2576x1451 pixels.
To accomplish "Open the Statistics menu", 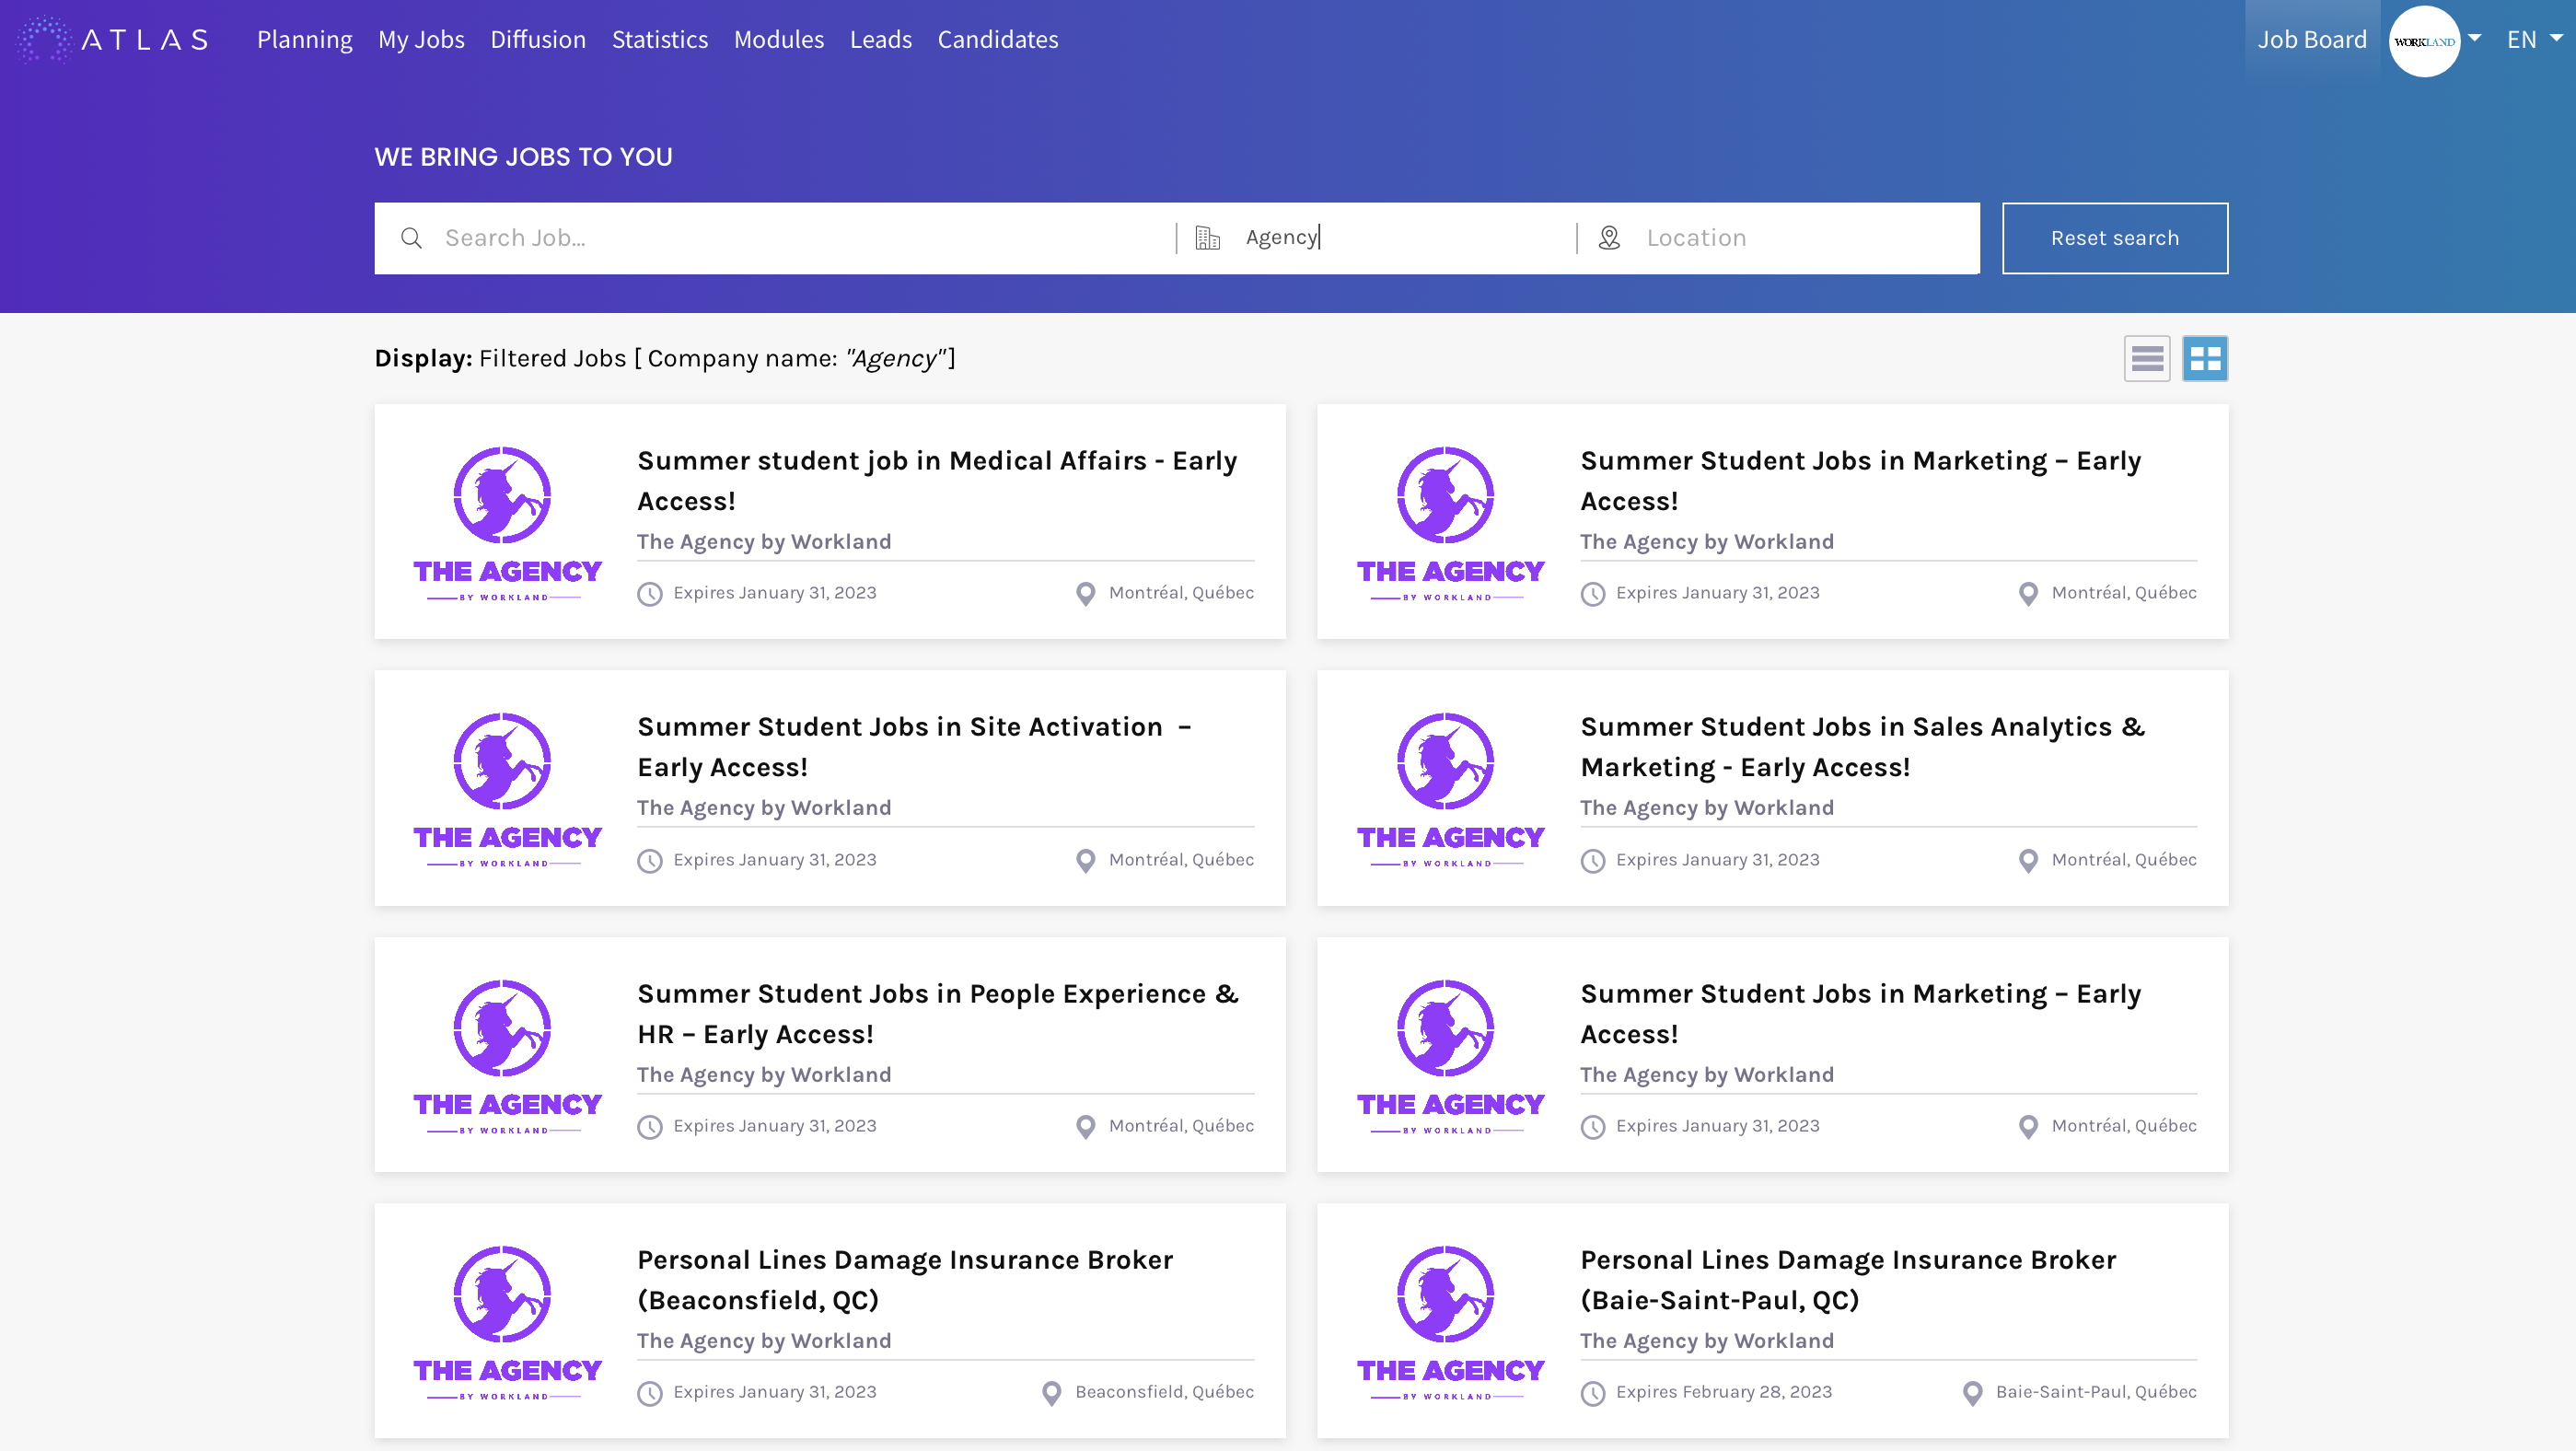I will pos(659,39).
